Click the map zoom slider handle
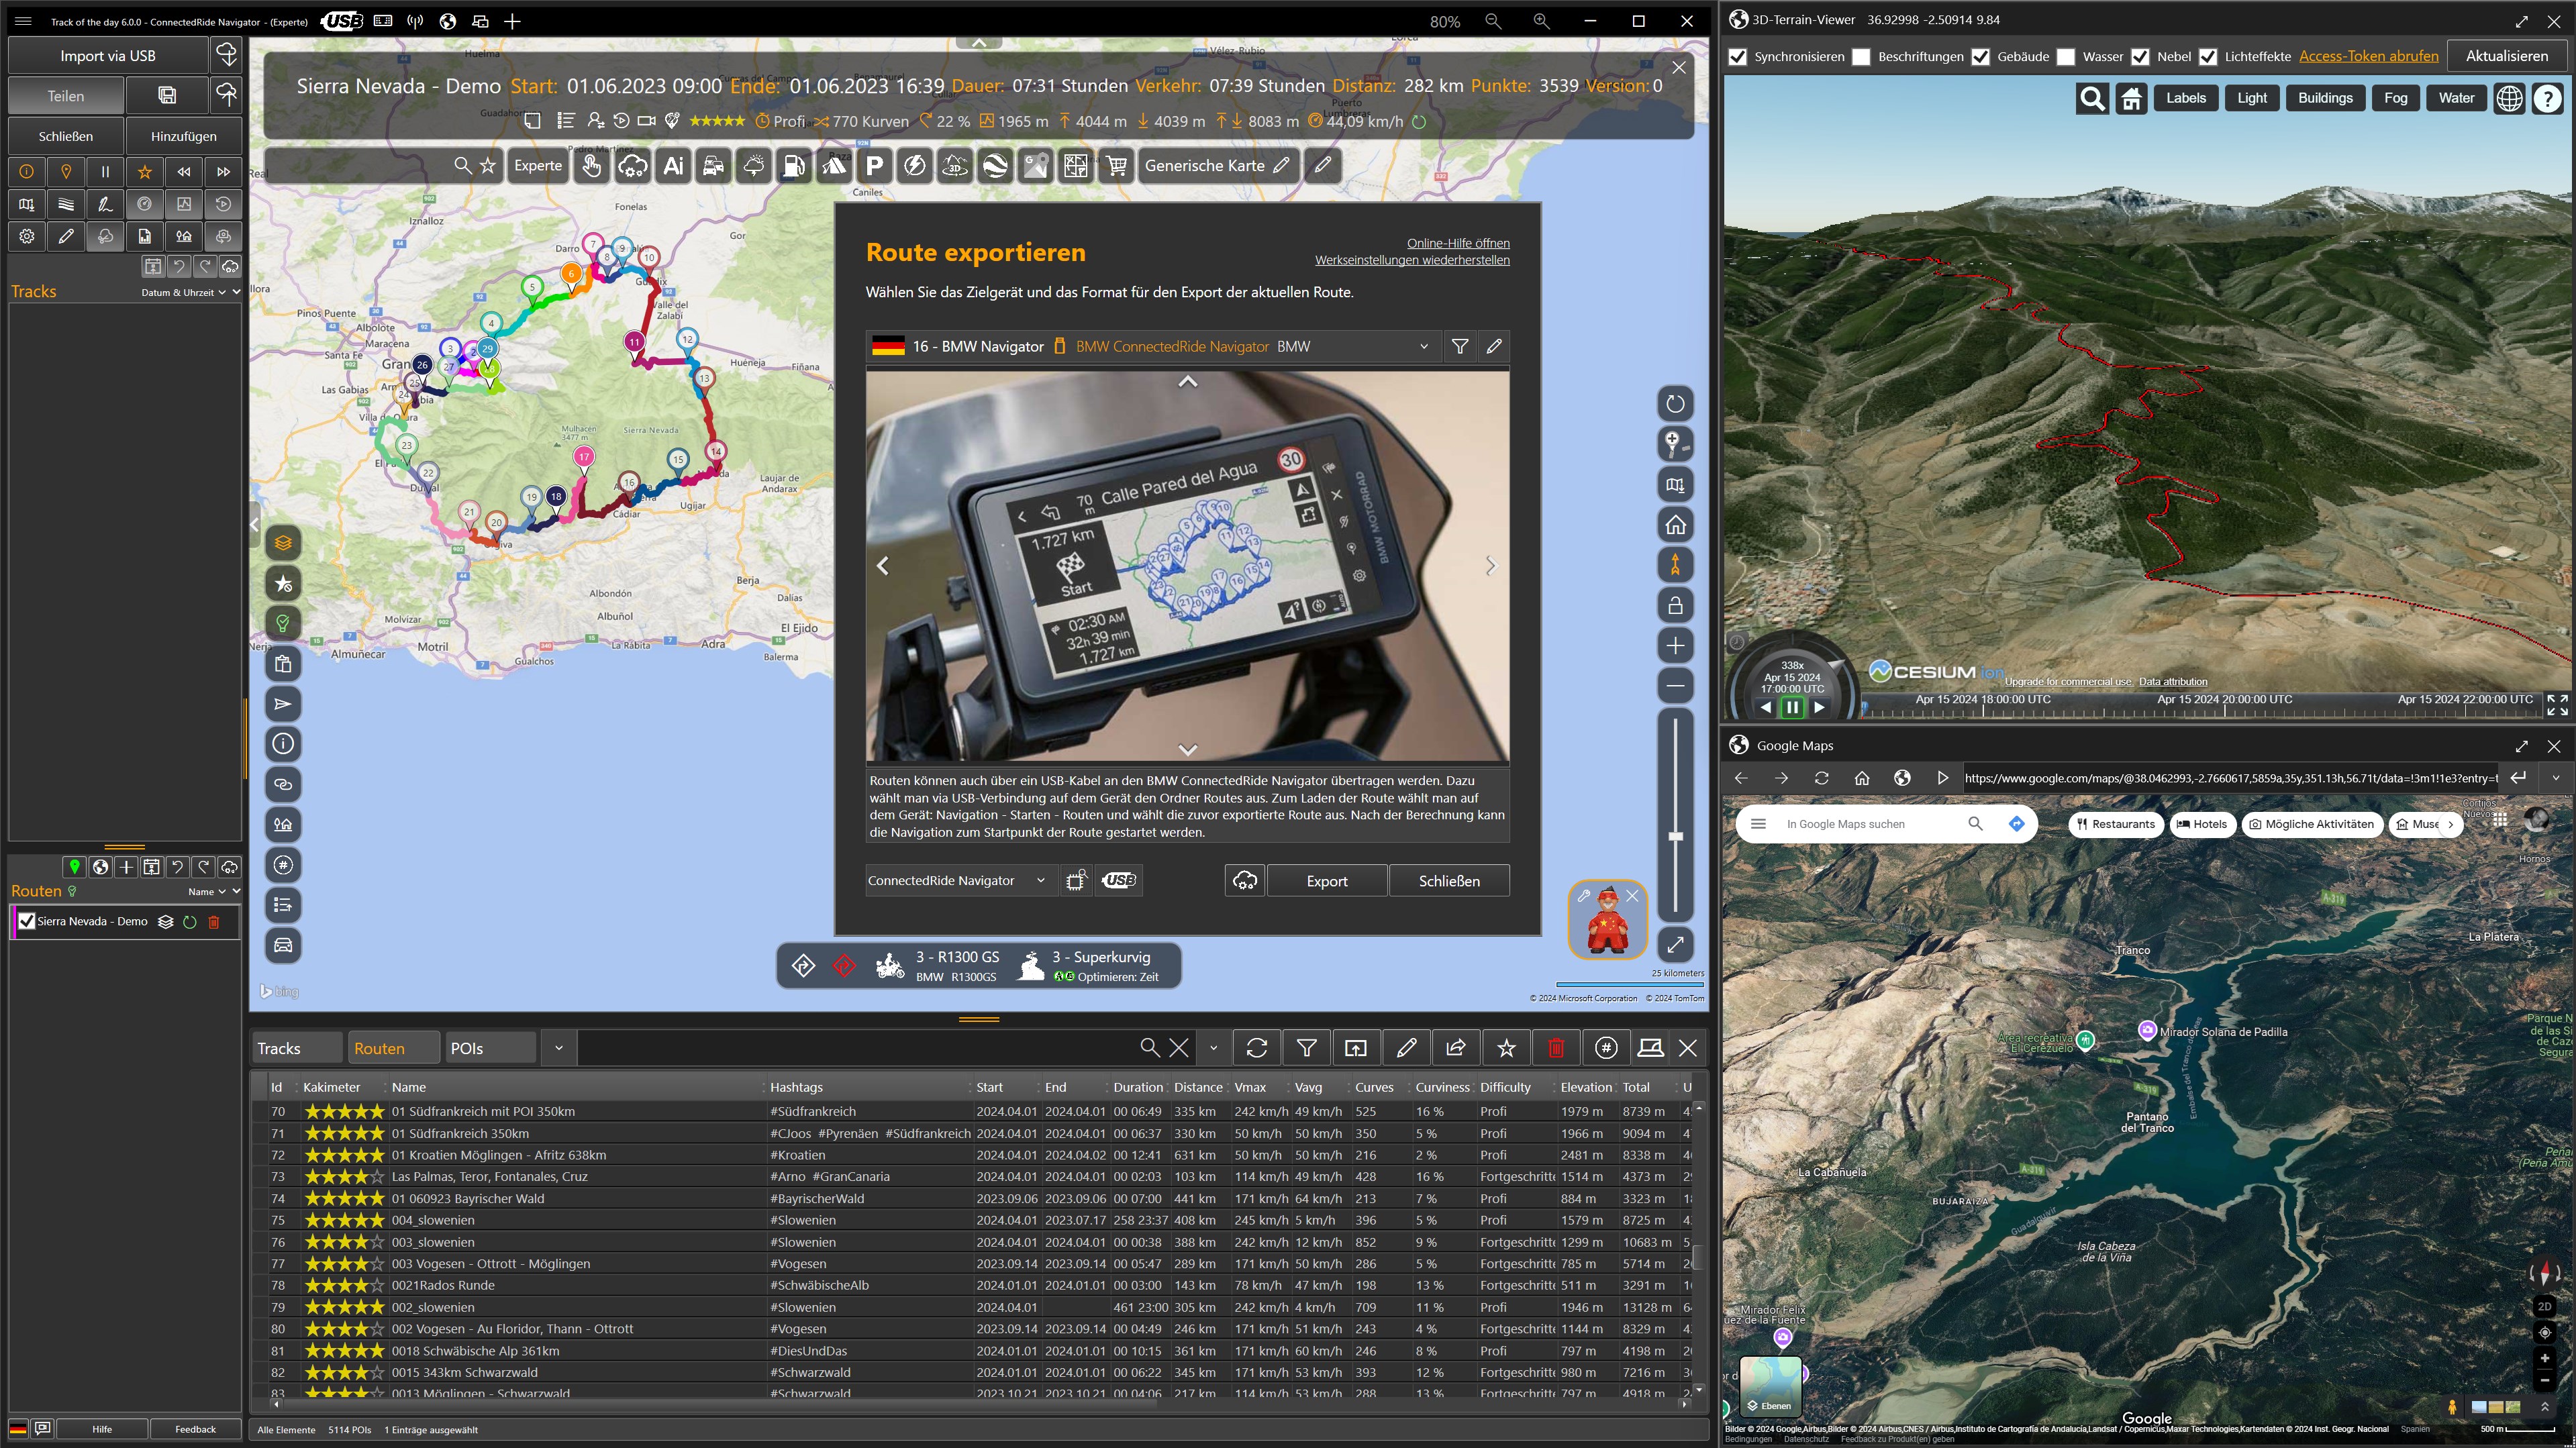 pyautogui.click(x=1676, y=836)
